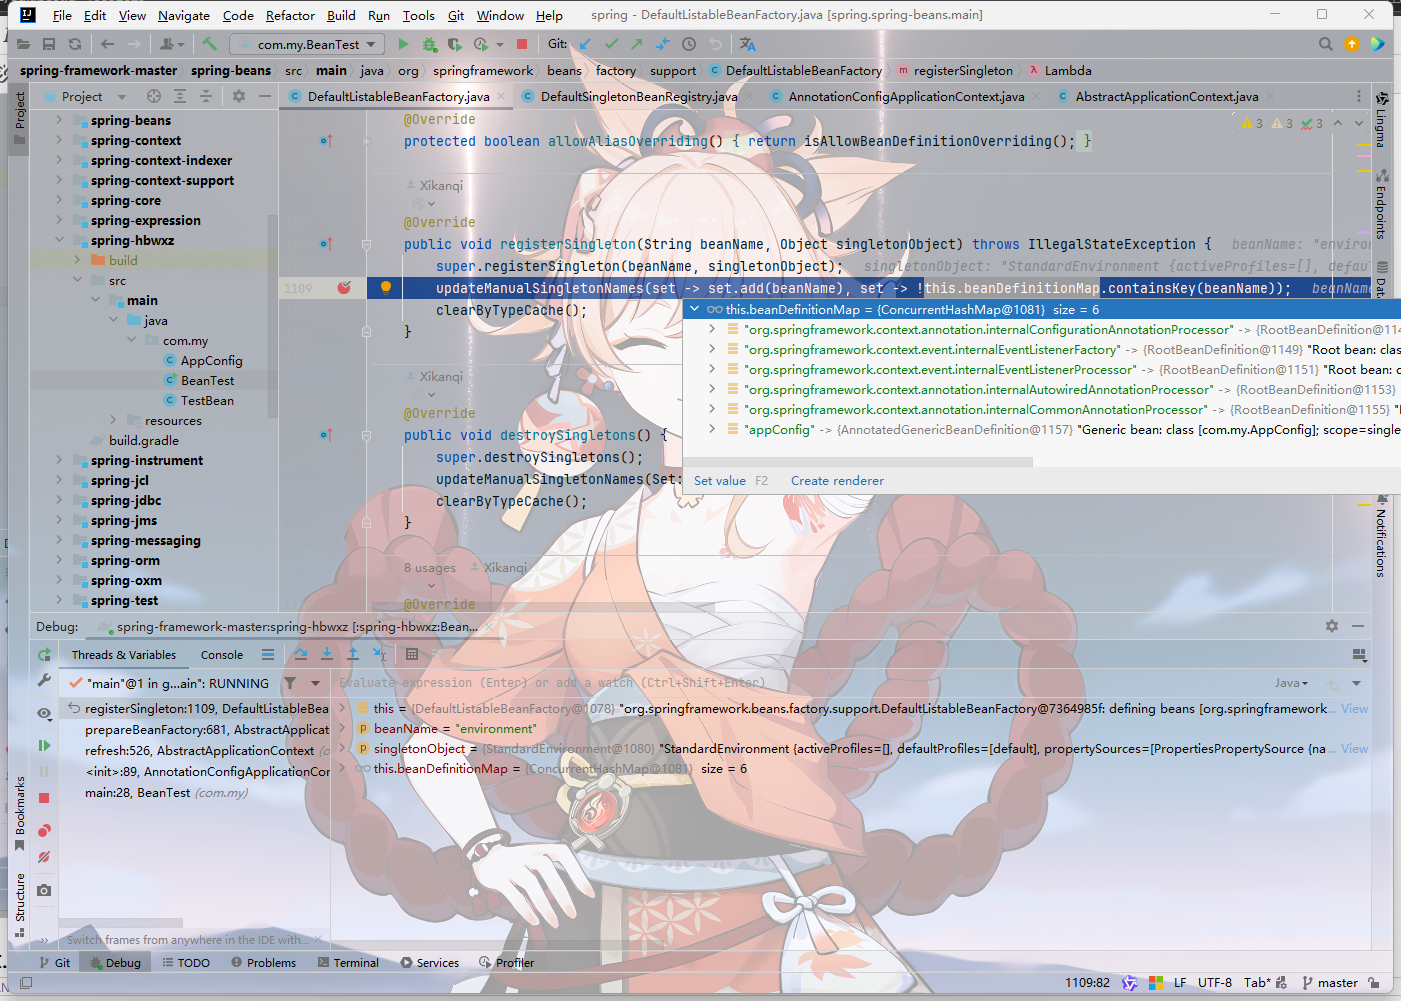Click the Rerun debug session icon
The width and height of the screenshot is (1401, 1001).
coord(44,655)
